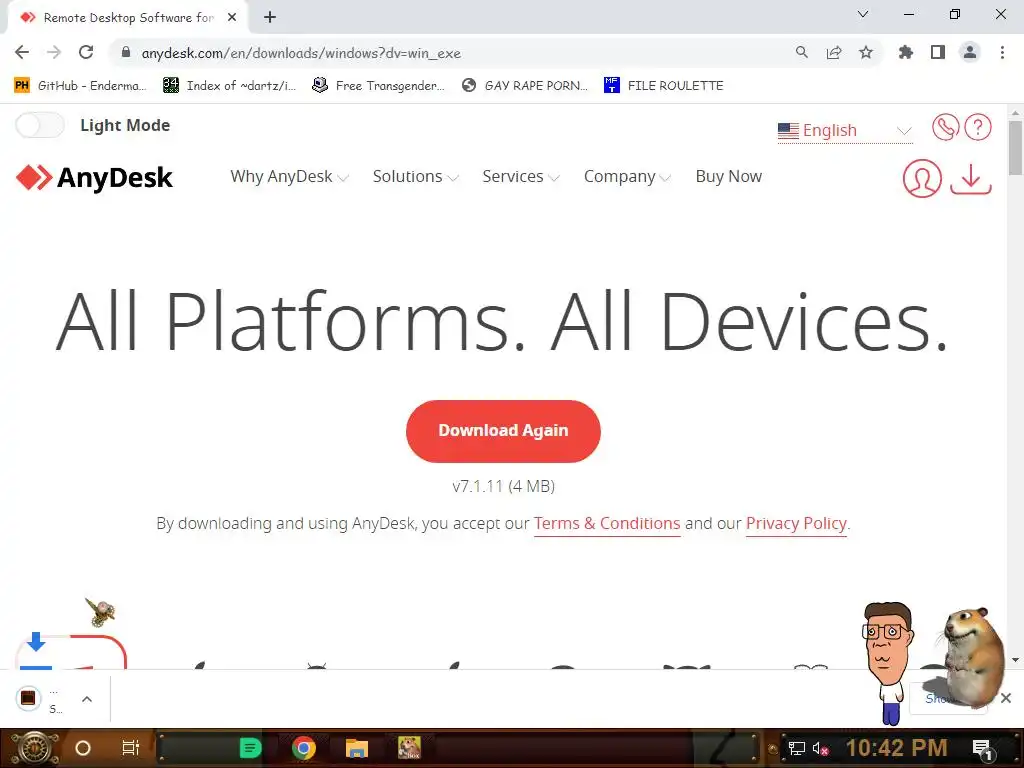This screenshot has height=768, width=1024.
Task: Share this page via share icon
Action: [x=834, y=52]
